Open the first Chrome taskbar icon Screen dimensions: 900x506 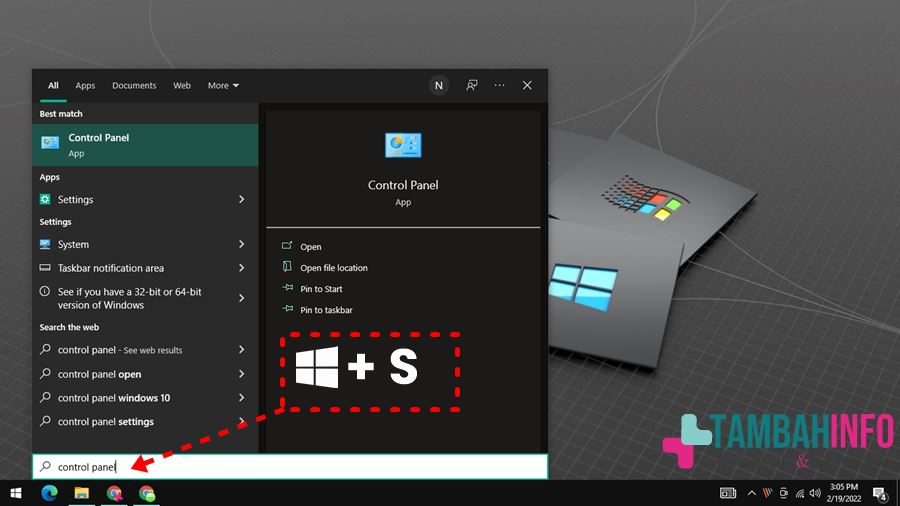click(114, 493)
